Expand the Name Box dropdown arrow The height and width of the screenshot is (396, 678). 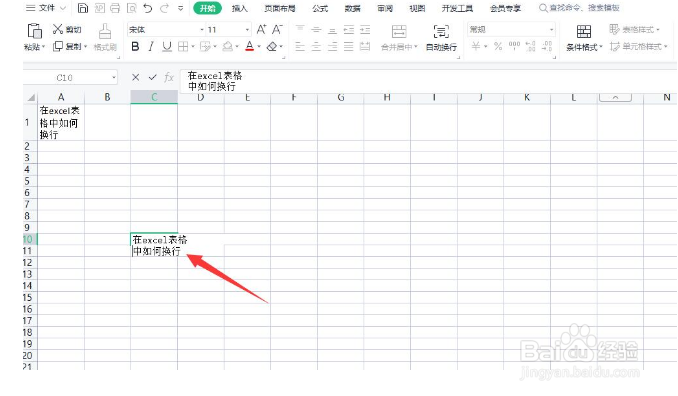click(114, 78)
